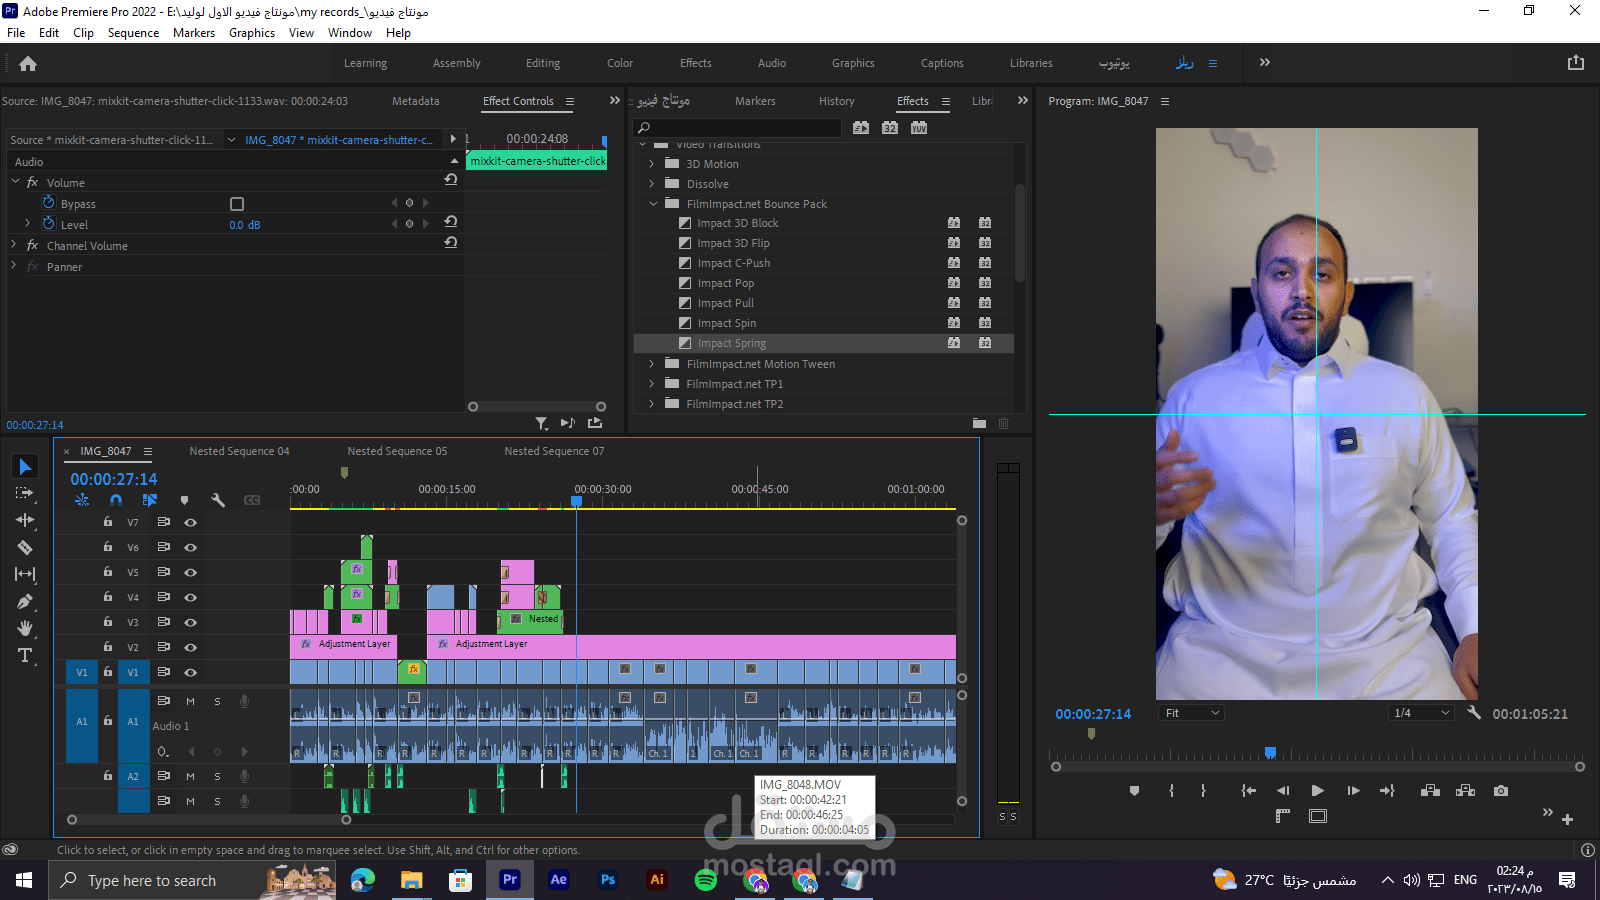Click add marker icon in timeline
The height and width of the screenshot is (900, 1600).
click(x=184, y=500)
